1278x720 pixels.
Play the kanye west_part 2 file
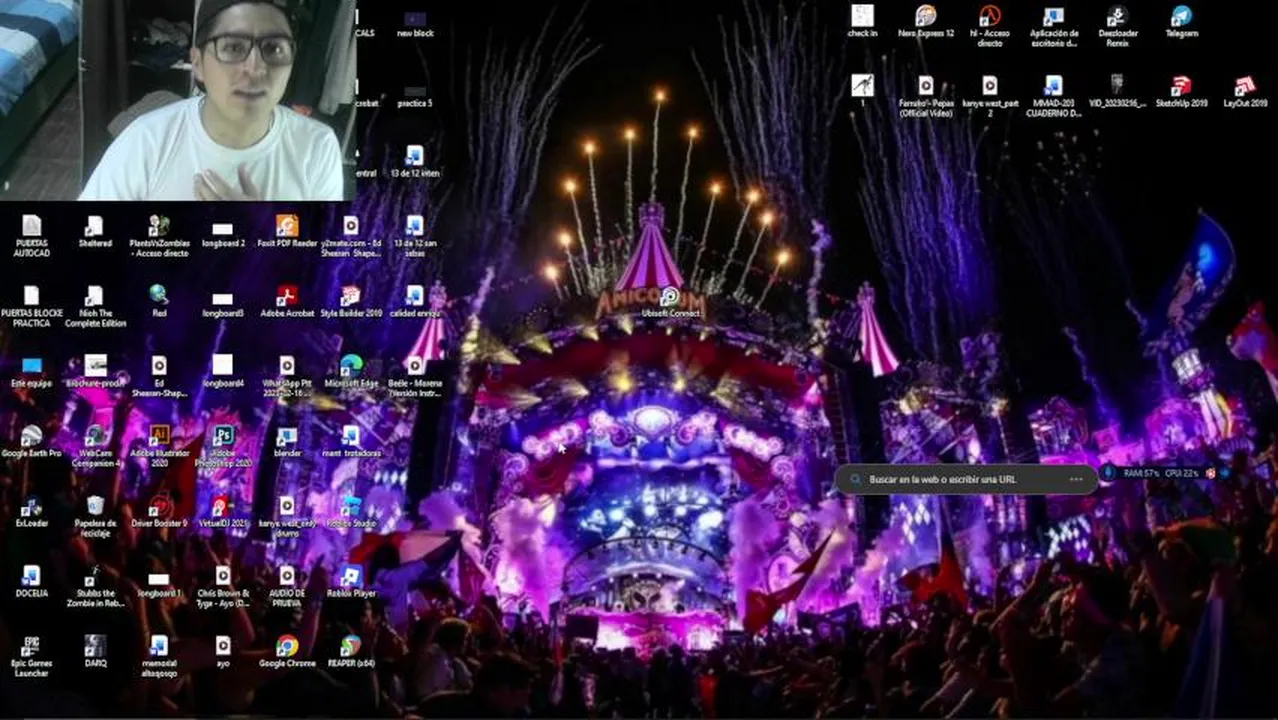990,96
